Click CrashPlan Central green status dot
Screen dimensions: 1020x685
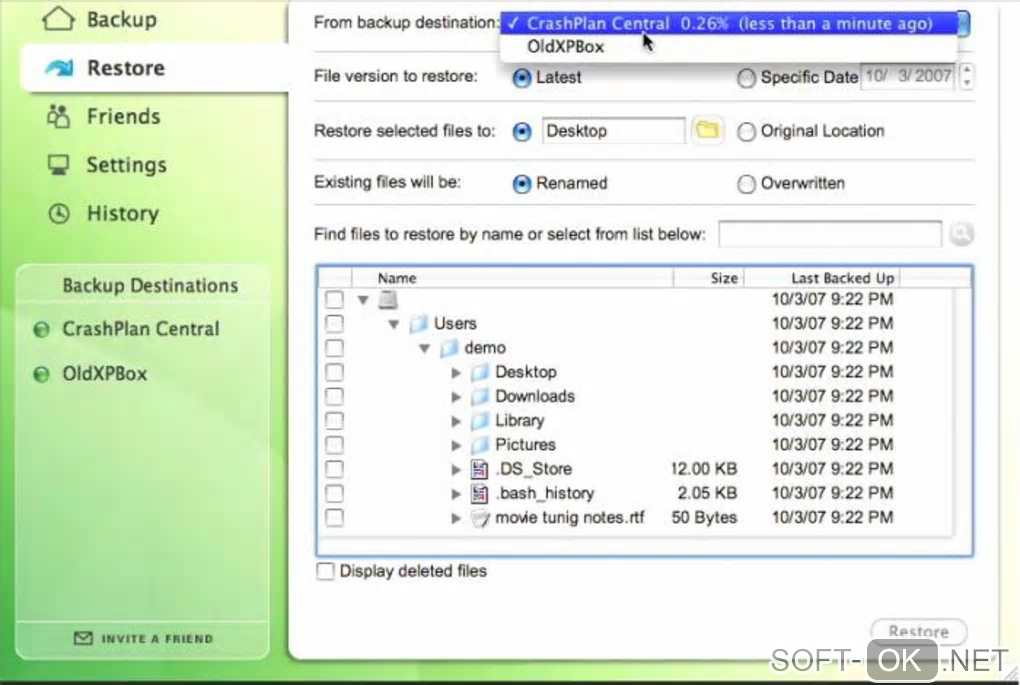42,330
